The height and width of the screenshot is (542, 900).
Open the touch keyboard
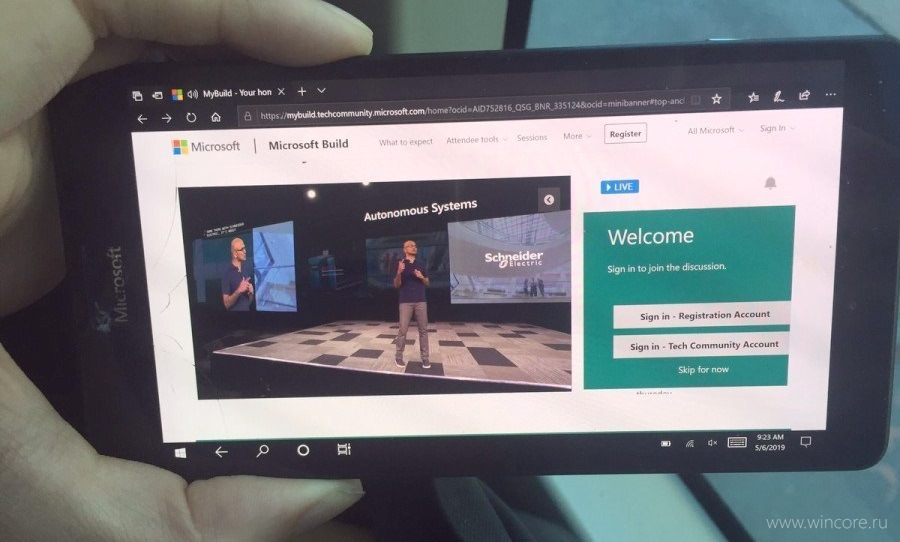737,442
